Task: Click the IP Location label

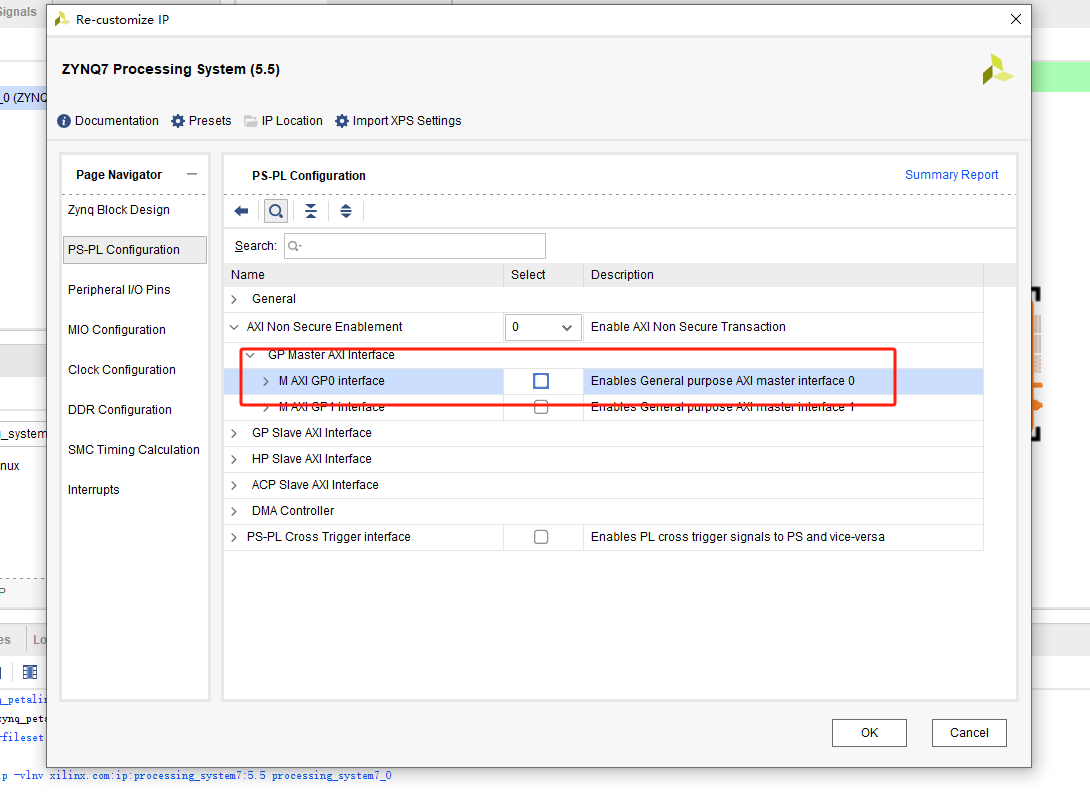Action: click(292, 121)
